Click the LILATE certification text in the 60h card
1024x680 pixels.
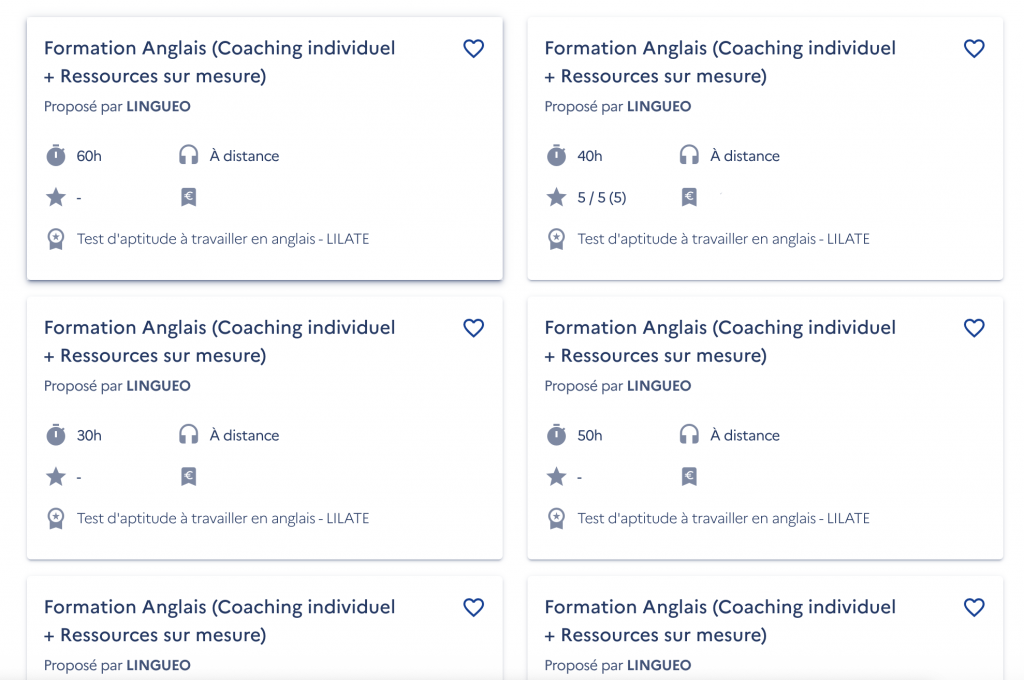[x=223, y=239]
